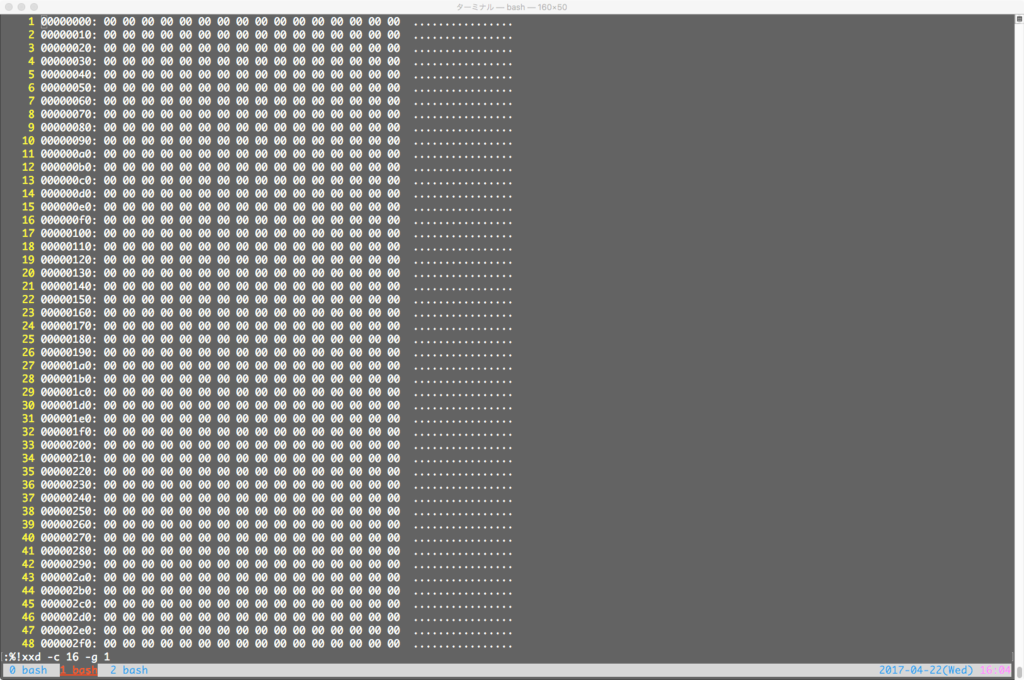Viewport: 1024px width, 680px height.
Task: Click the date 2017-04-22(Wed) in status bar
Action: pos(925,670)
